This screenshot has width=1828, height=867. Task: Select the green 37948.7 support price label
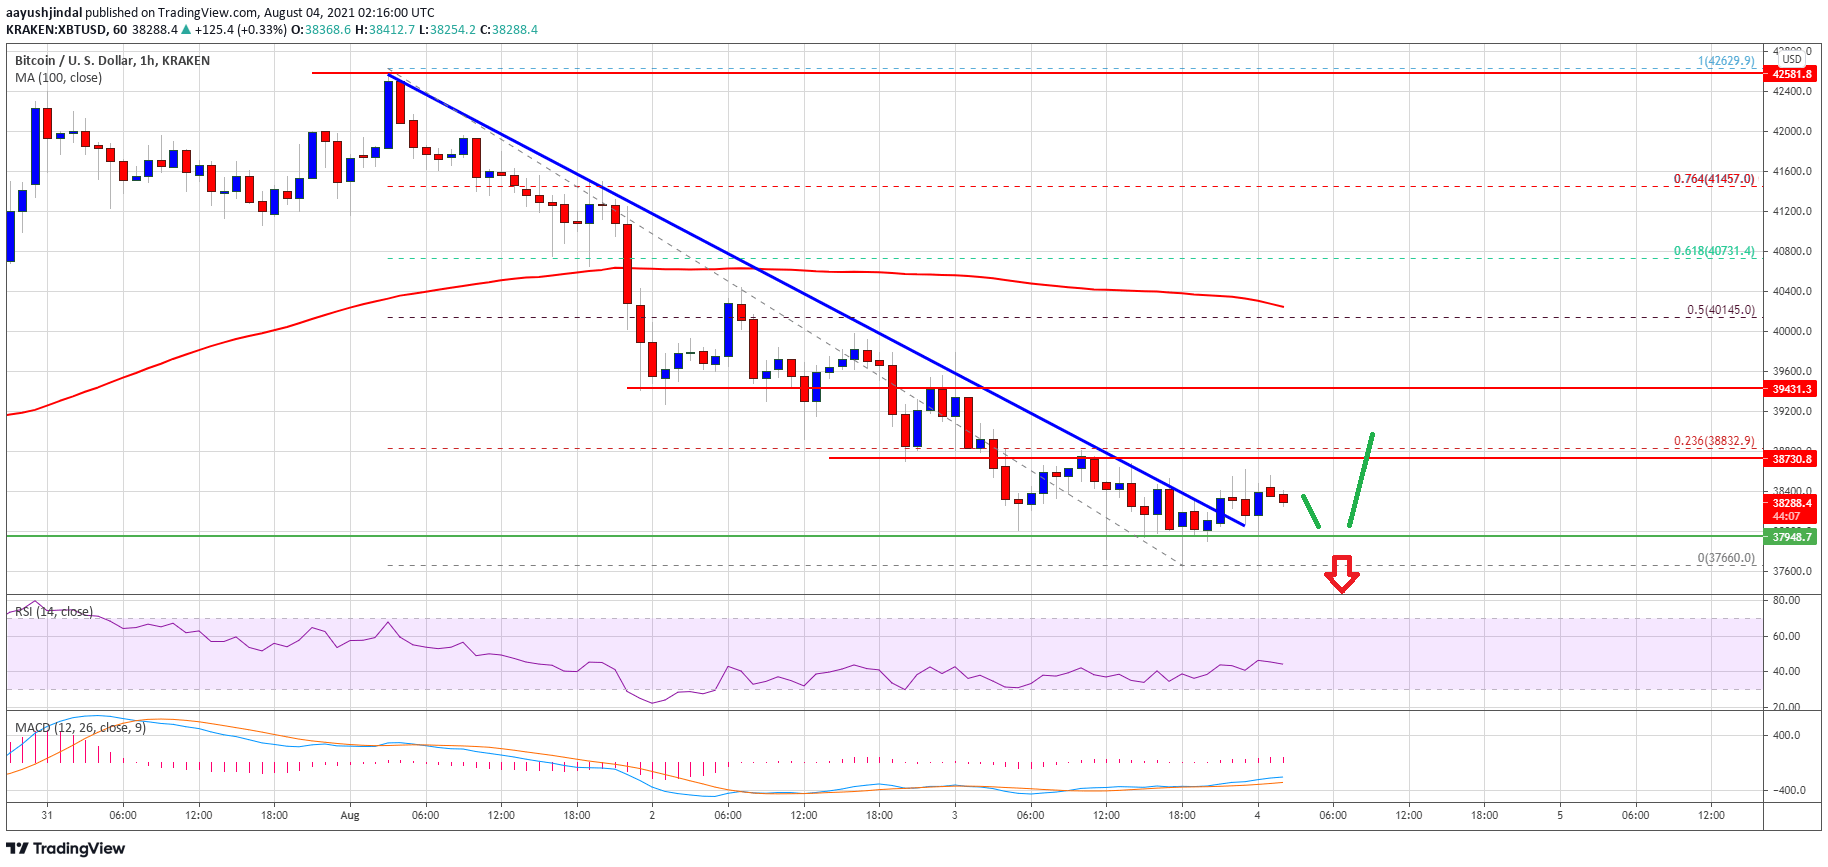pos(1792,537)
